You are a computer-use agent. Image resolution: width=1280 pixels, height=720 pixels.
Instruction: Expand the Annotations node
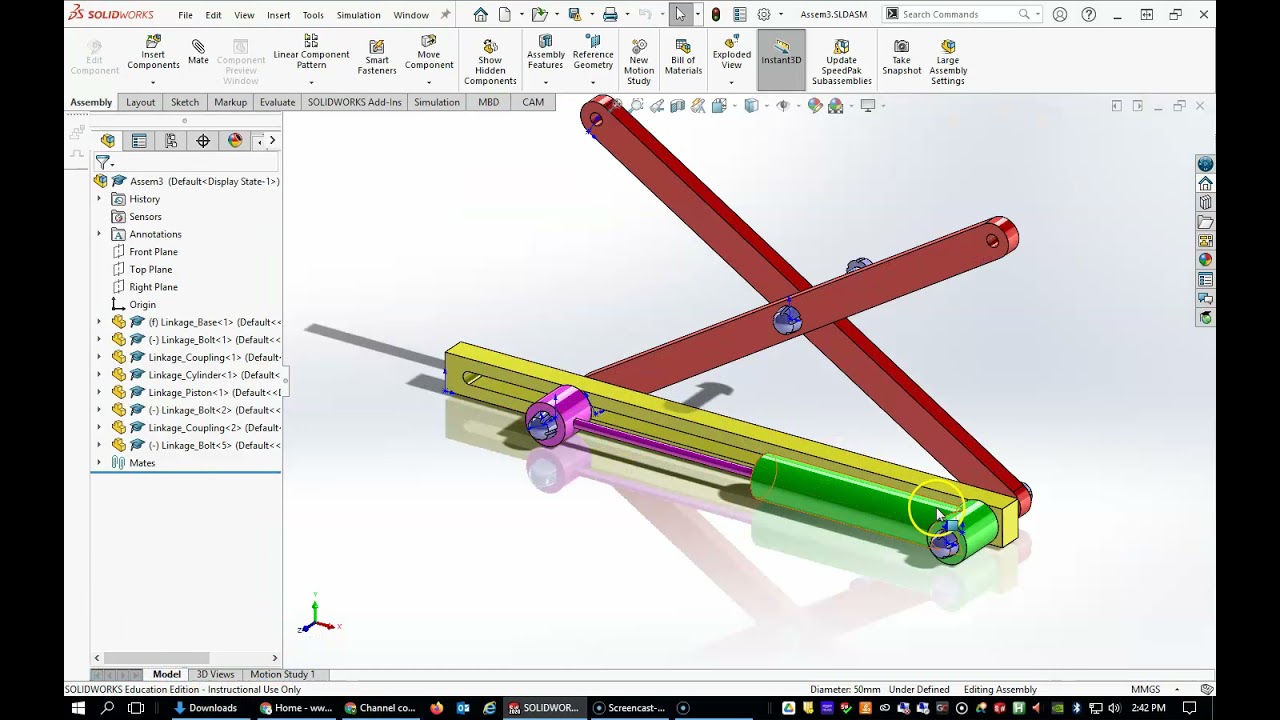[99, 234]
